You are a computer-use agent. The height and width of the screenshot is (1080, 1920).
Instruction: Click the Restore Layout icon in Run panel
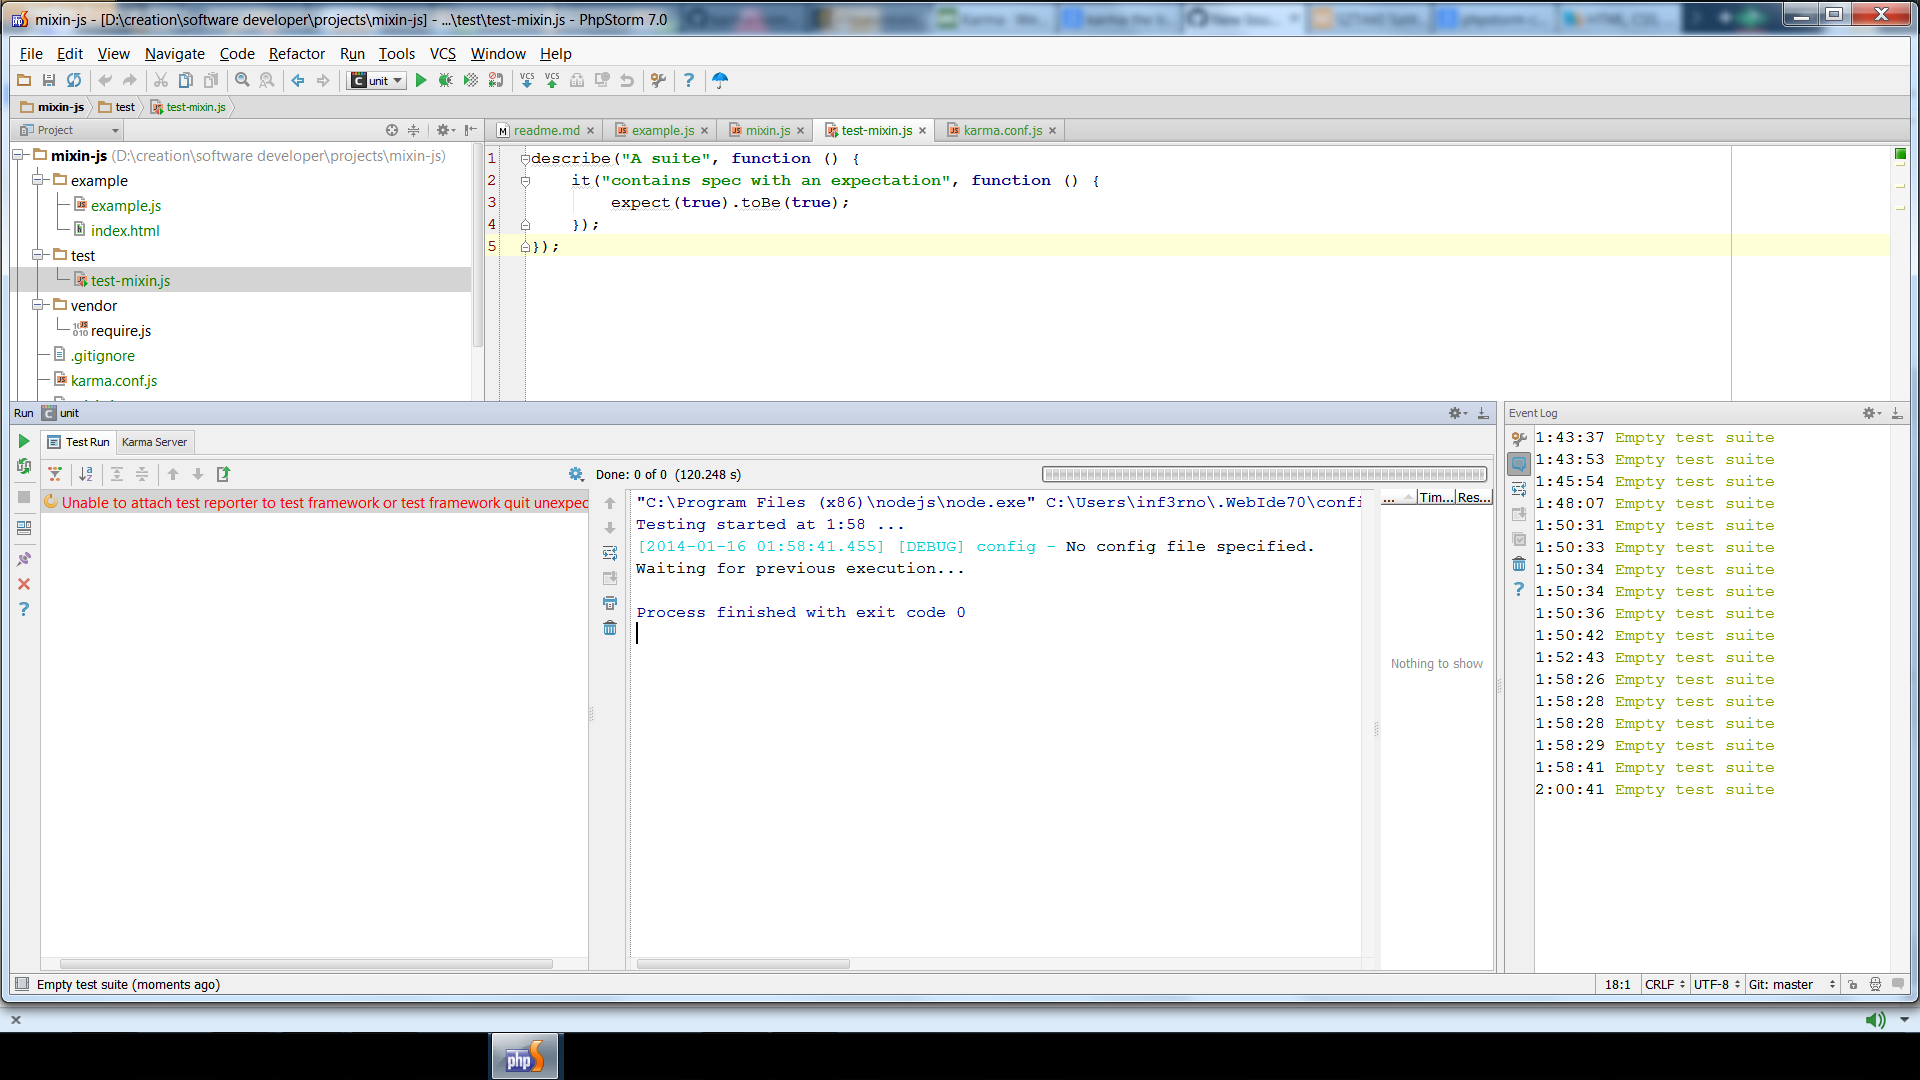coord(24,528)
